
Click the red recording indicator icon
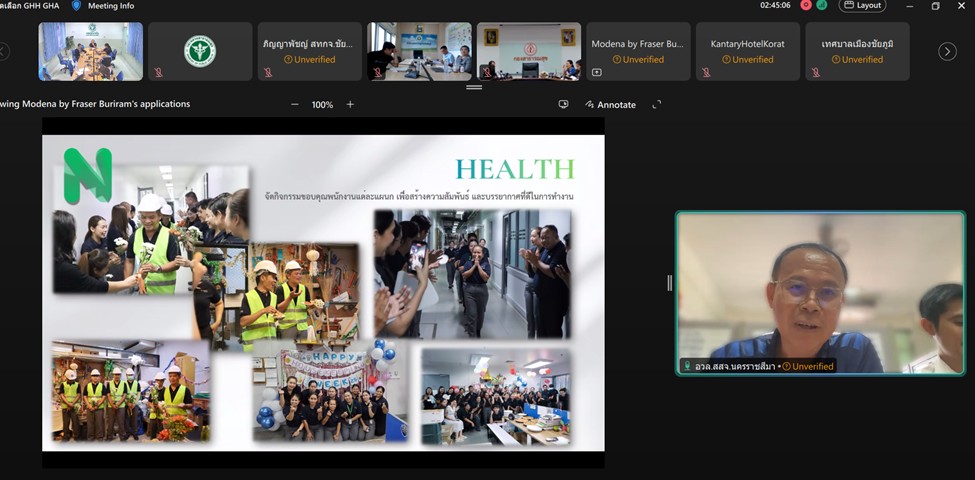click(806, 5)
